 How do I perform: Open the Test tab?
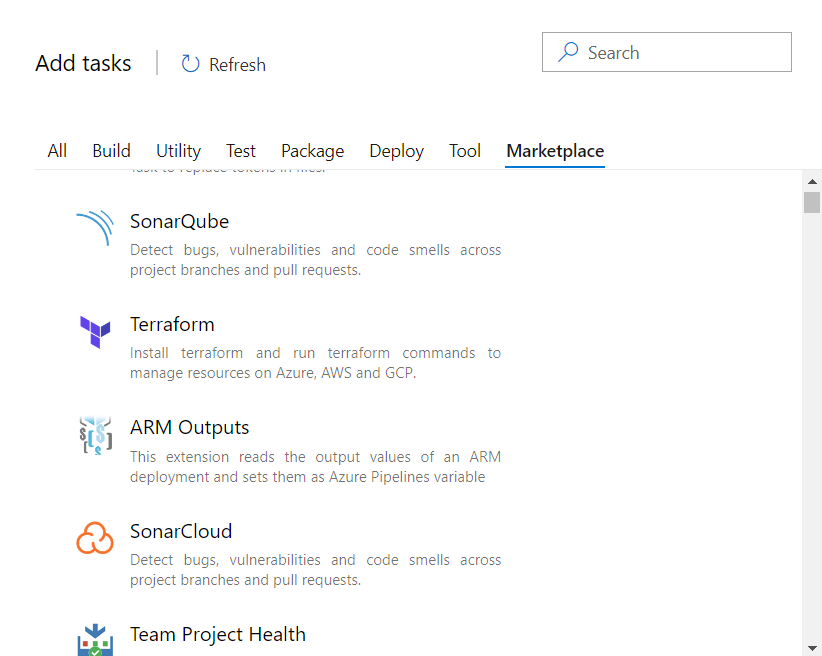pyautogui.click(x=241, y=151)
